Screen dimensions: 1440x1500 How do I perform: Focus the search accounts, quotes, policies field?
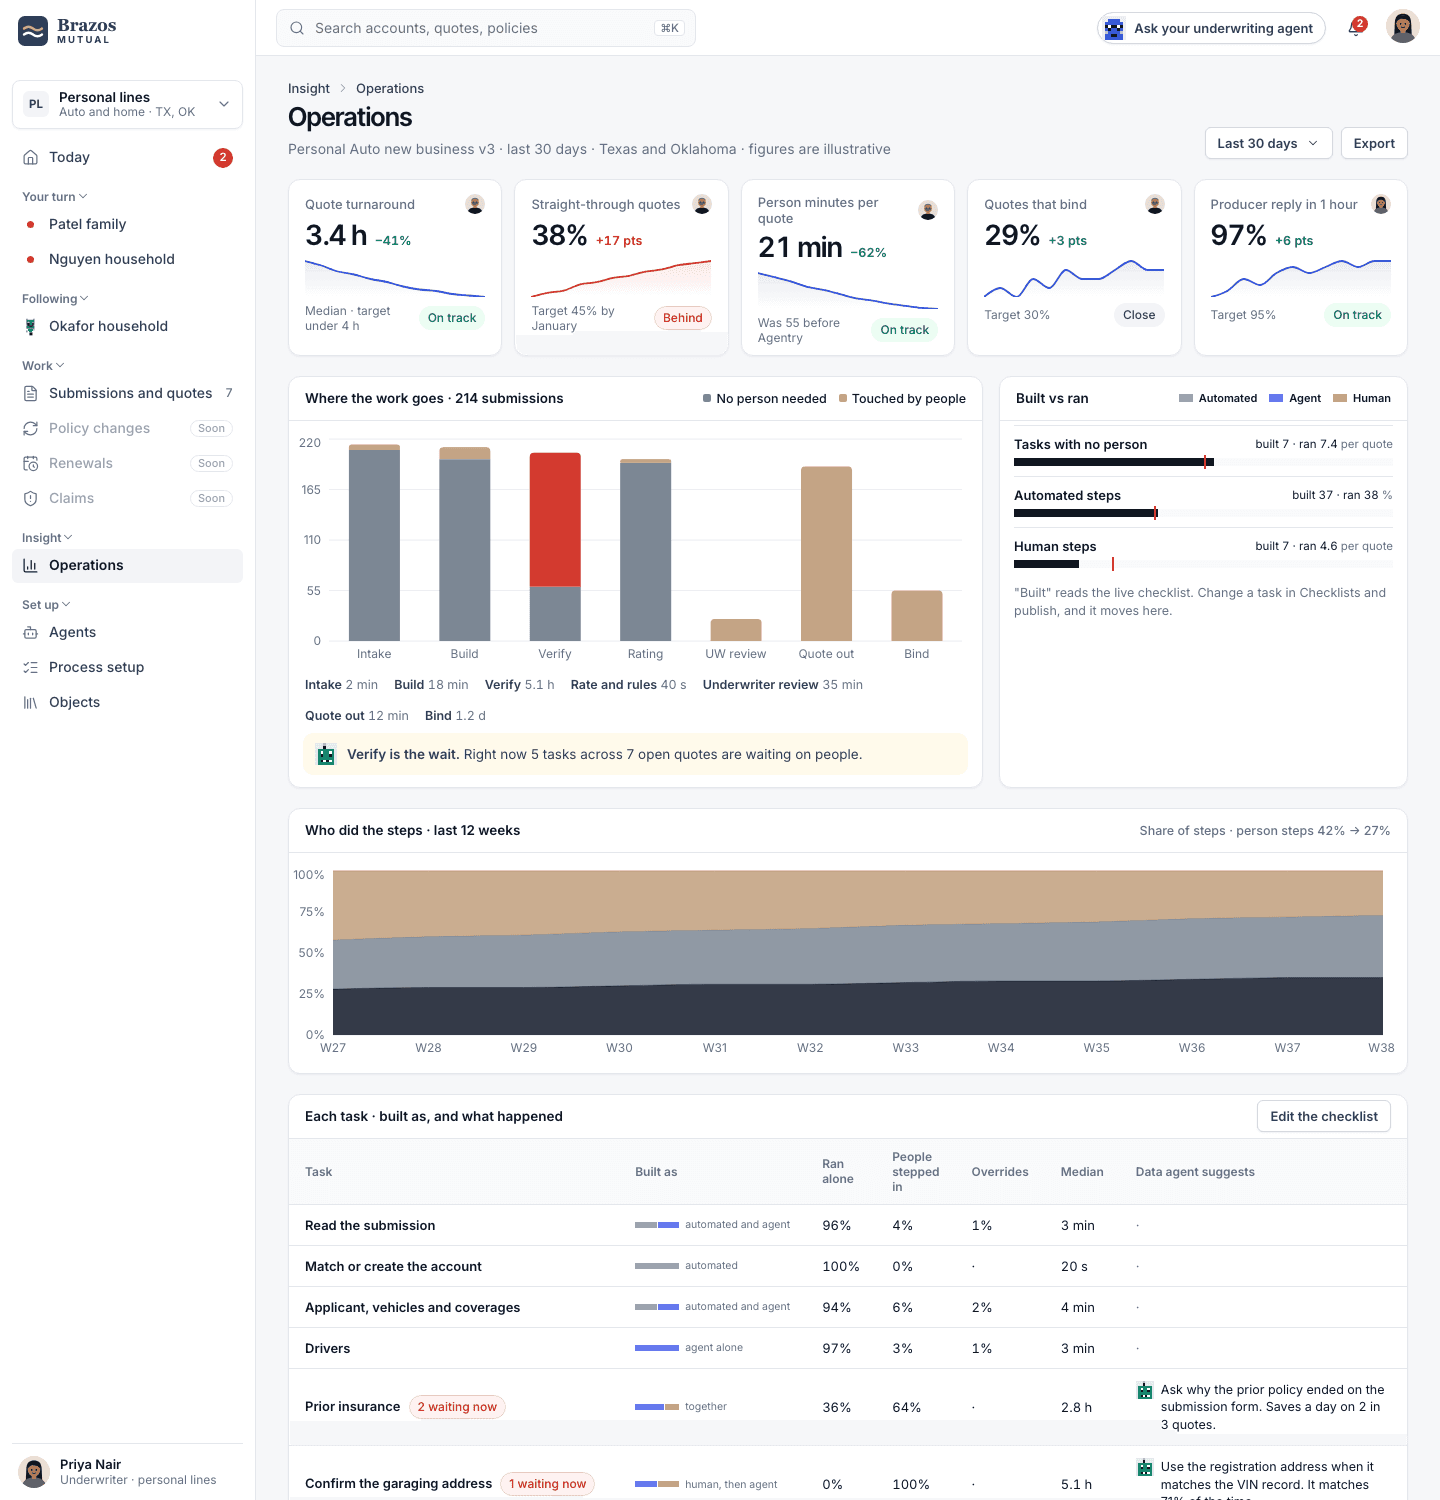[486, 28]
